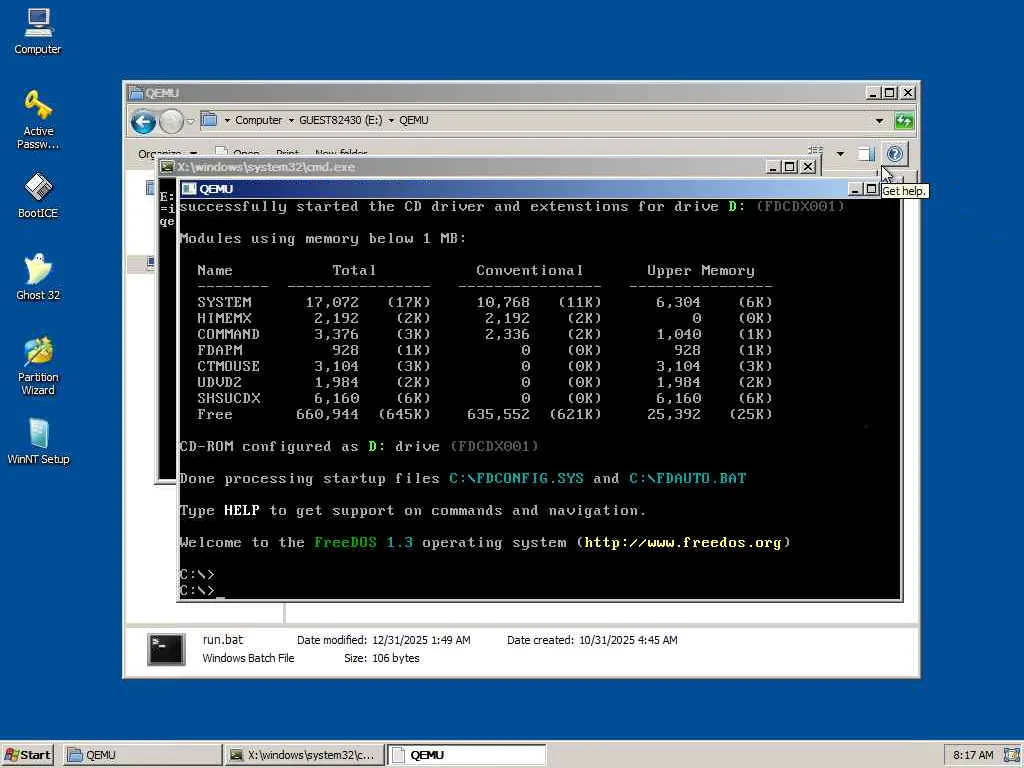Select Computer in the address breadcrumb
1024x768 pixels.
coord(259,120)
